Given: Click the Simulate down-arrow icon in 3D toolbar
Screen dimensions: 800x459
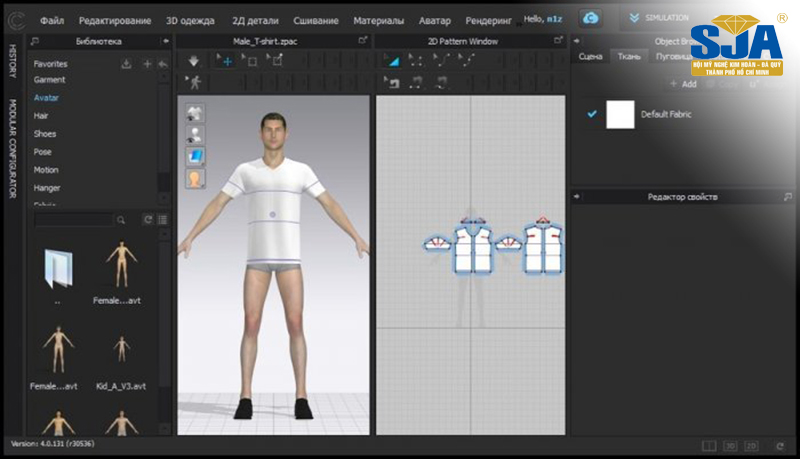Looking at the screenshot, I should pyautogui.click(x=195, y=60).
